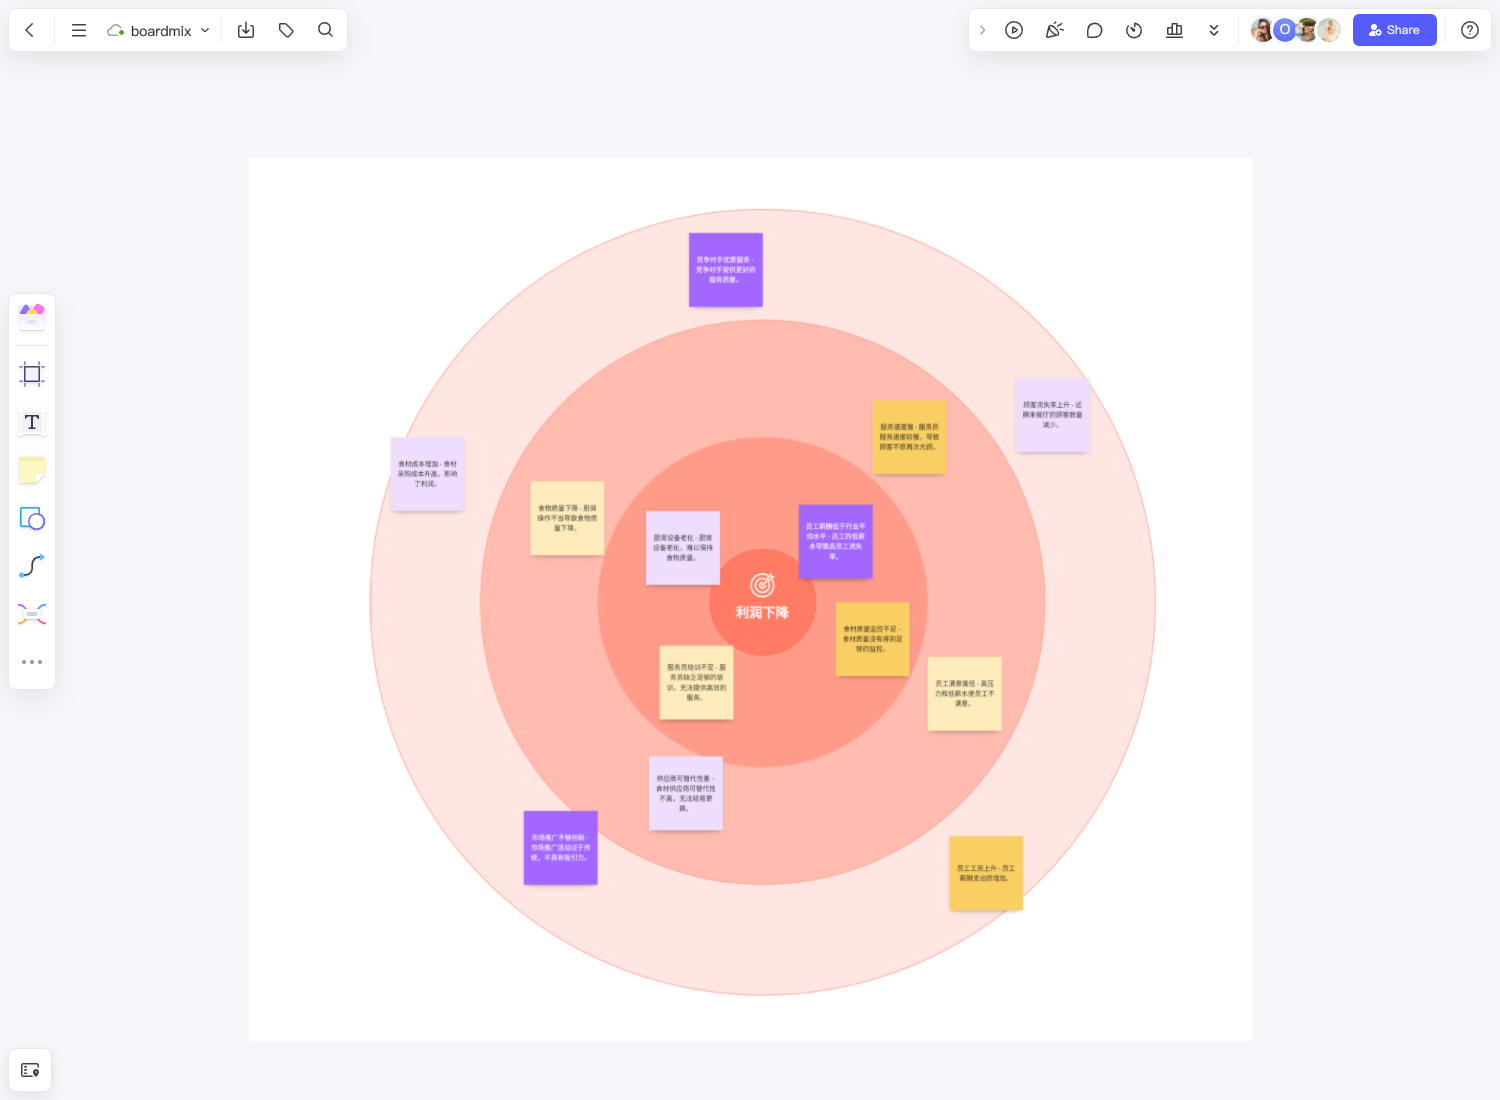
Task: Select the Connector line tool
Action: (x=32, y=566)
